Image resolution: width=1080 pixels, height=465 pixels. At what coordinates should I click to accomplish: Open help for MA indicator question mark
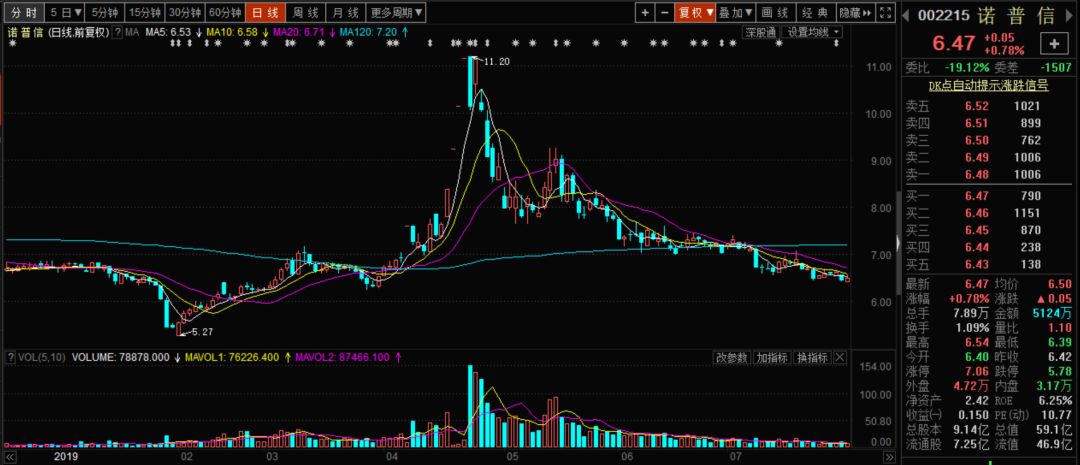coord(118,32)
